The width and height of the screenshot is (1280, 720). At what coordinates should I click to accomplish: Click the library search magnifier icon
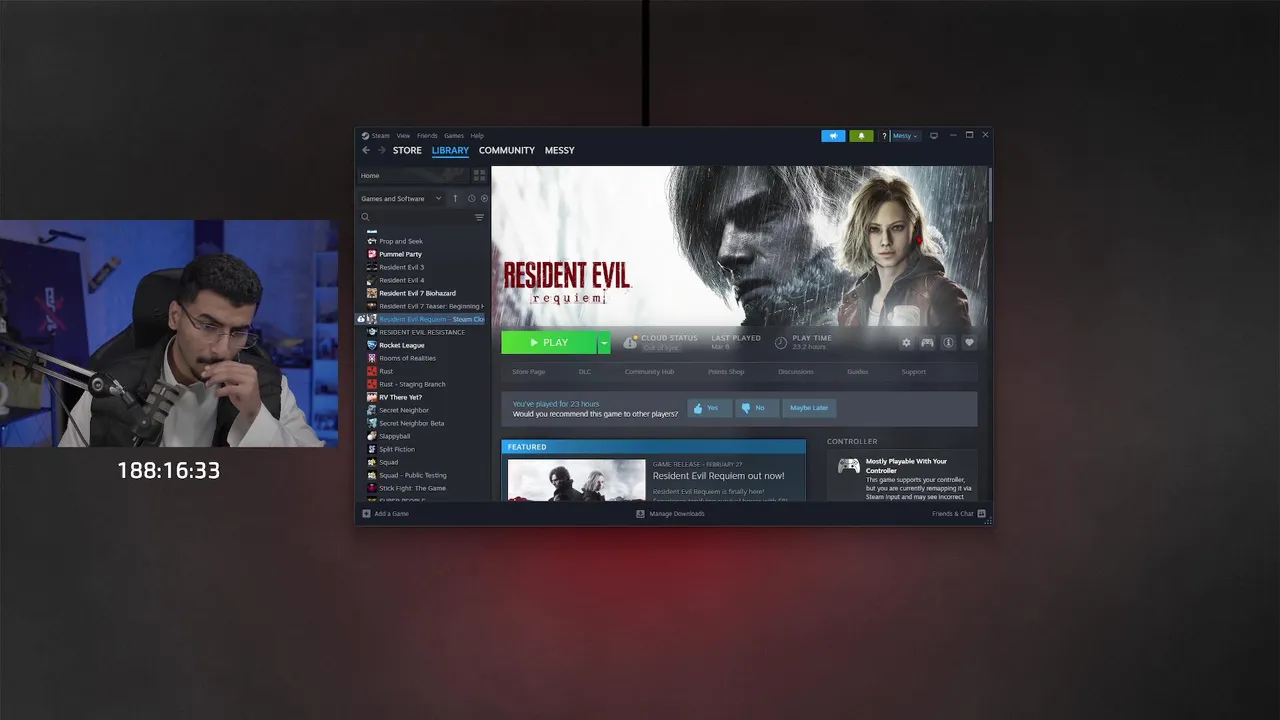(x=365, y=217)
